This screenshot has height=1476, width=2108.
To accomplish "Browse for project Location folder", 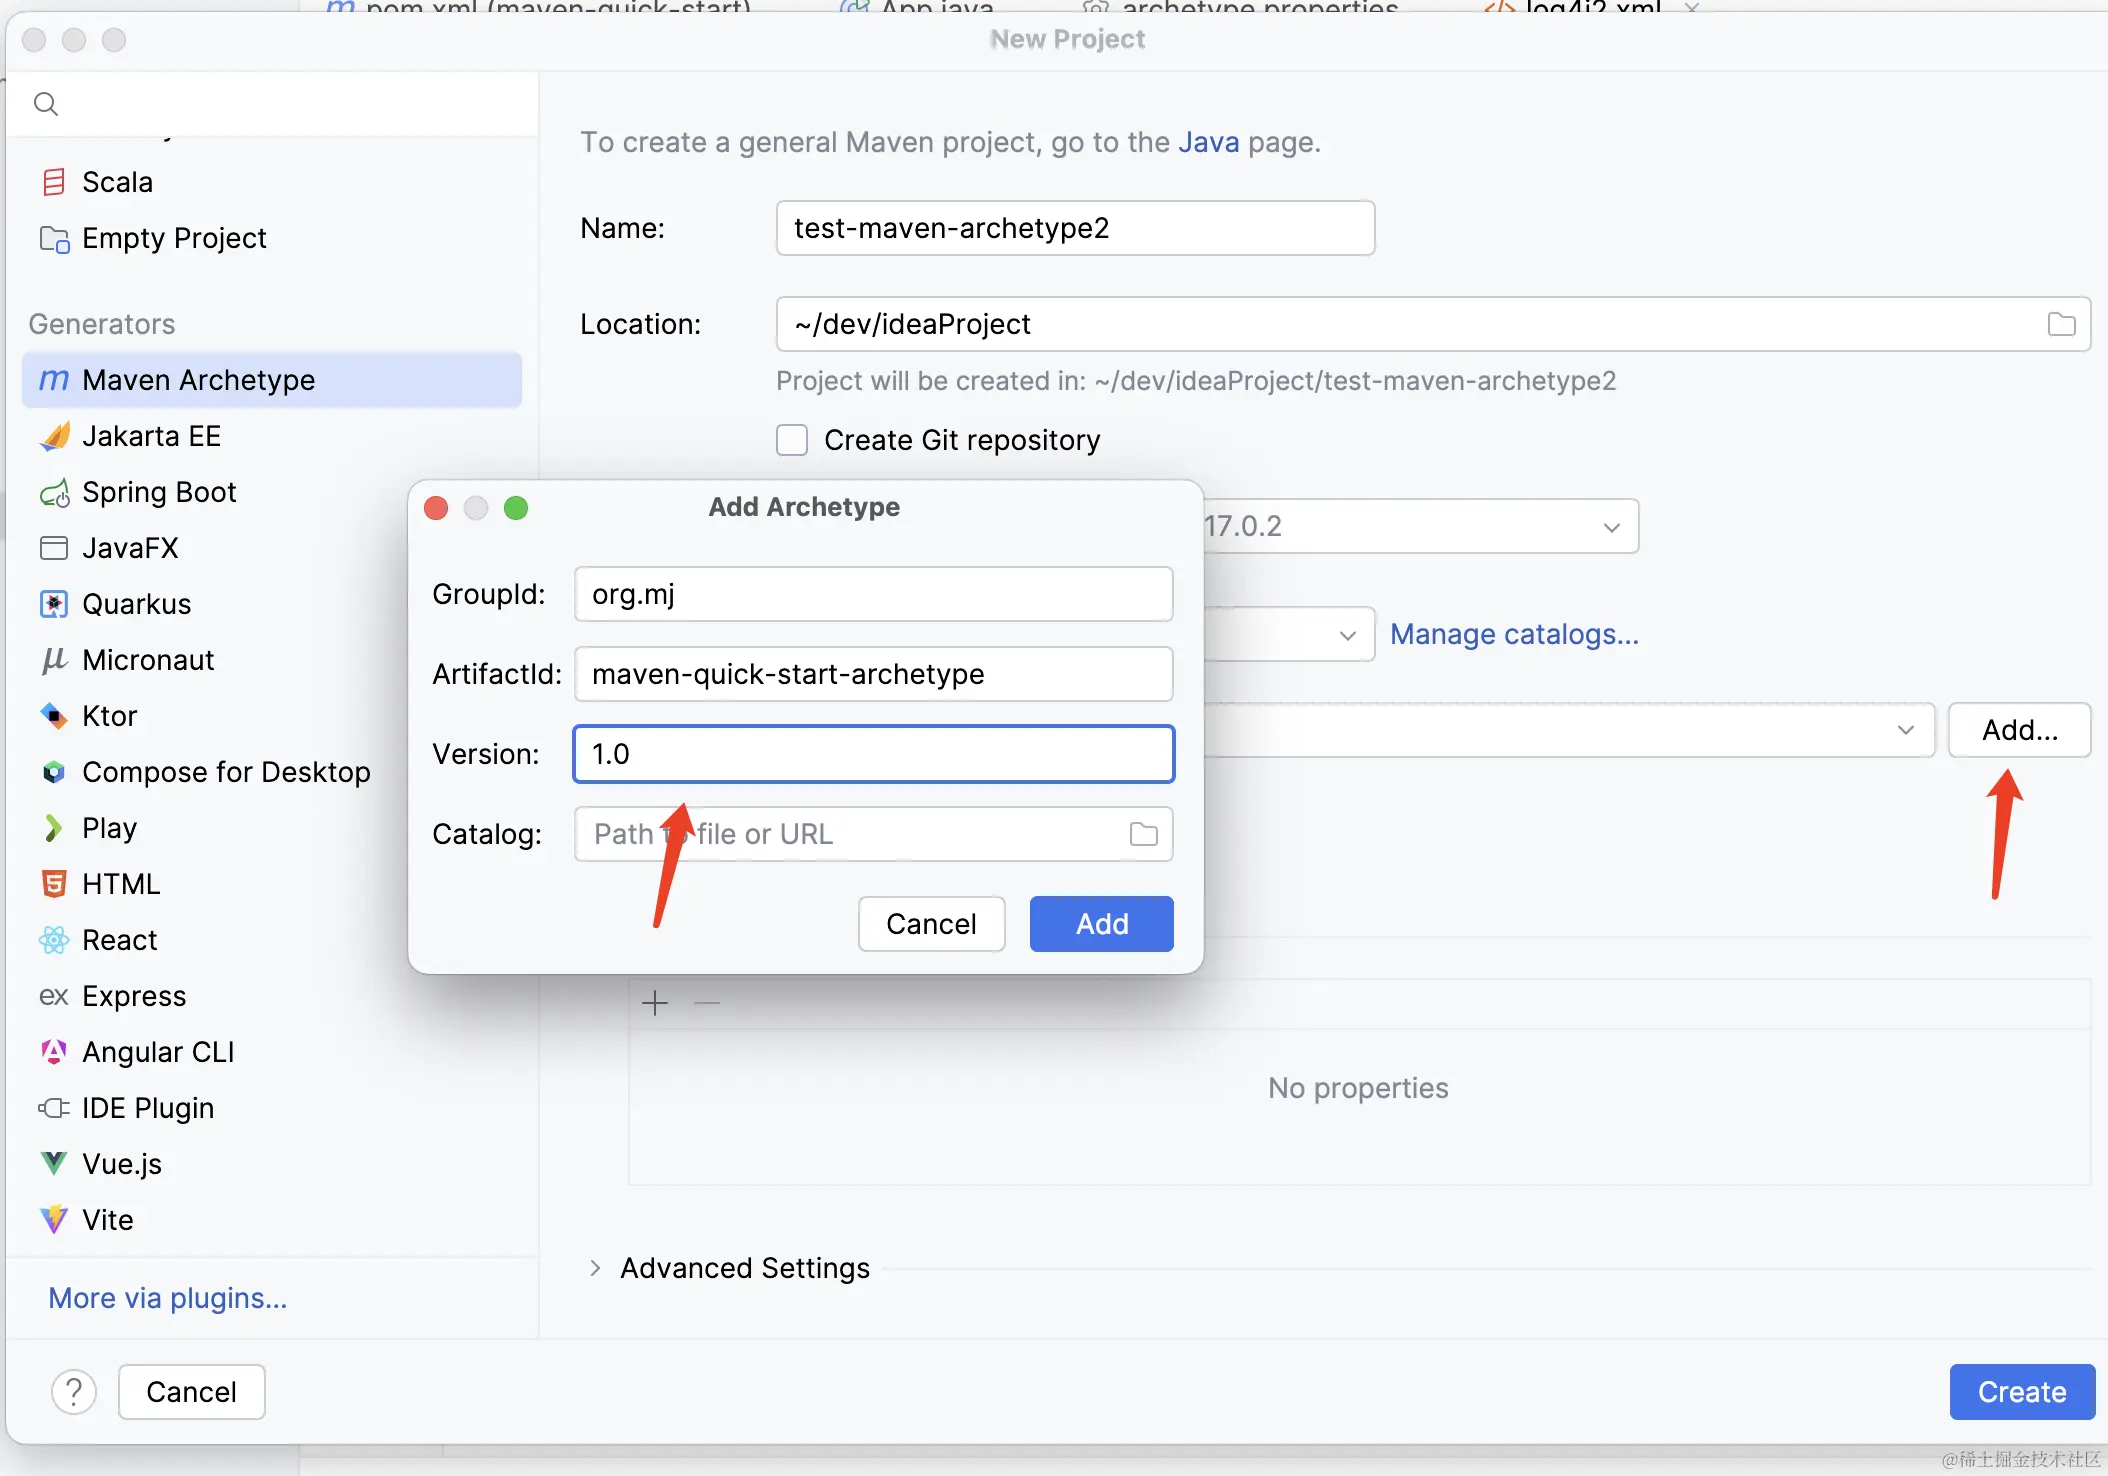I will [2061, 324].
